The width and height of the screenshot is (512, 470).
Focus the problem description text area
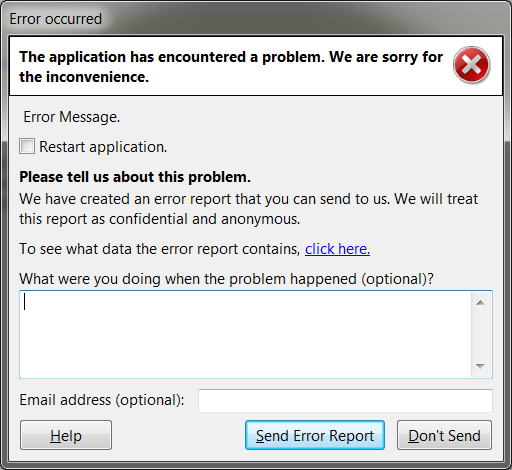point(245,334)
